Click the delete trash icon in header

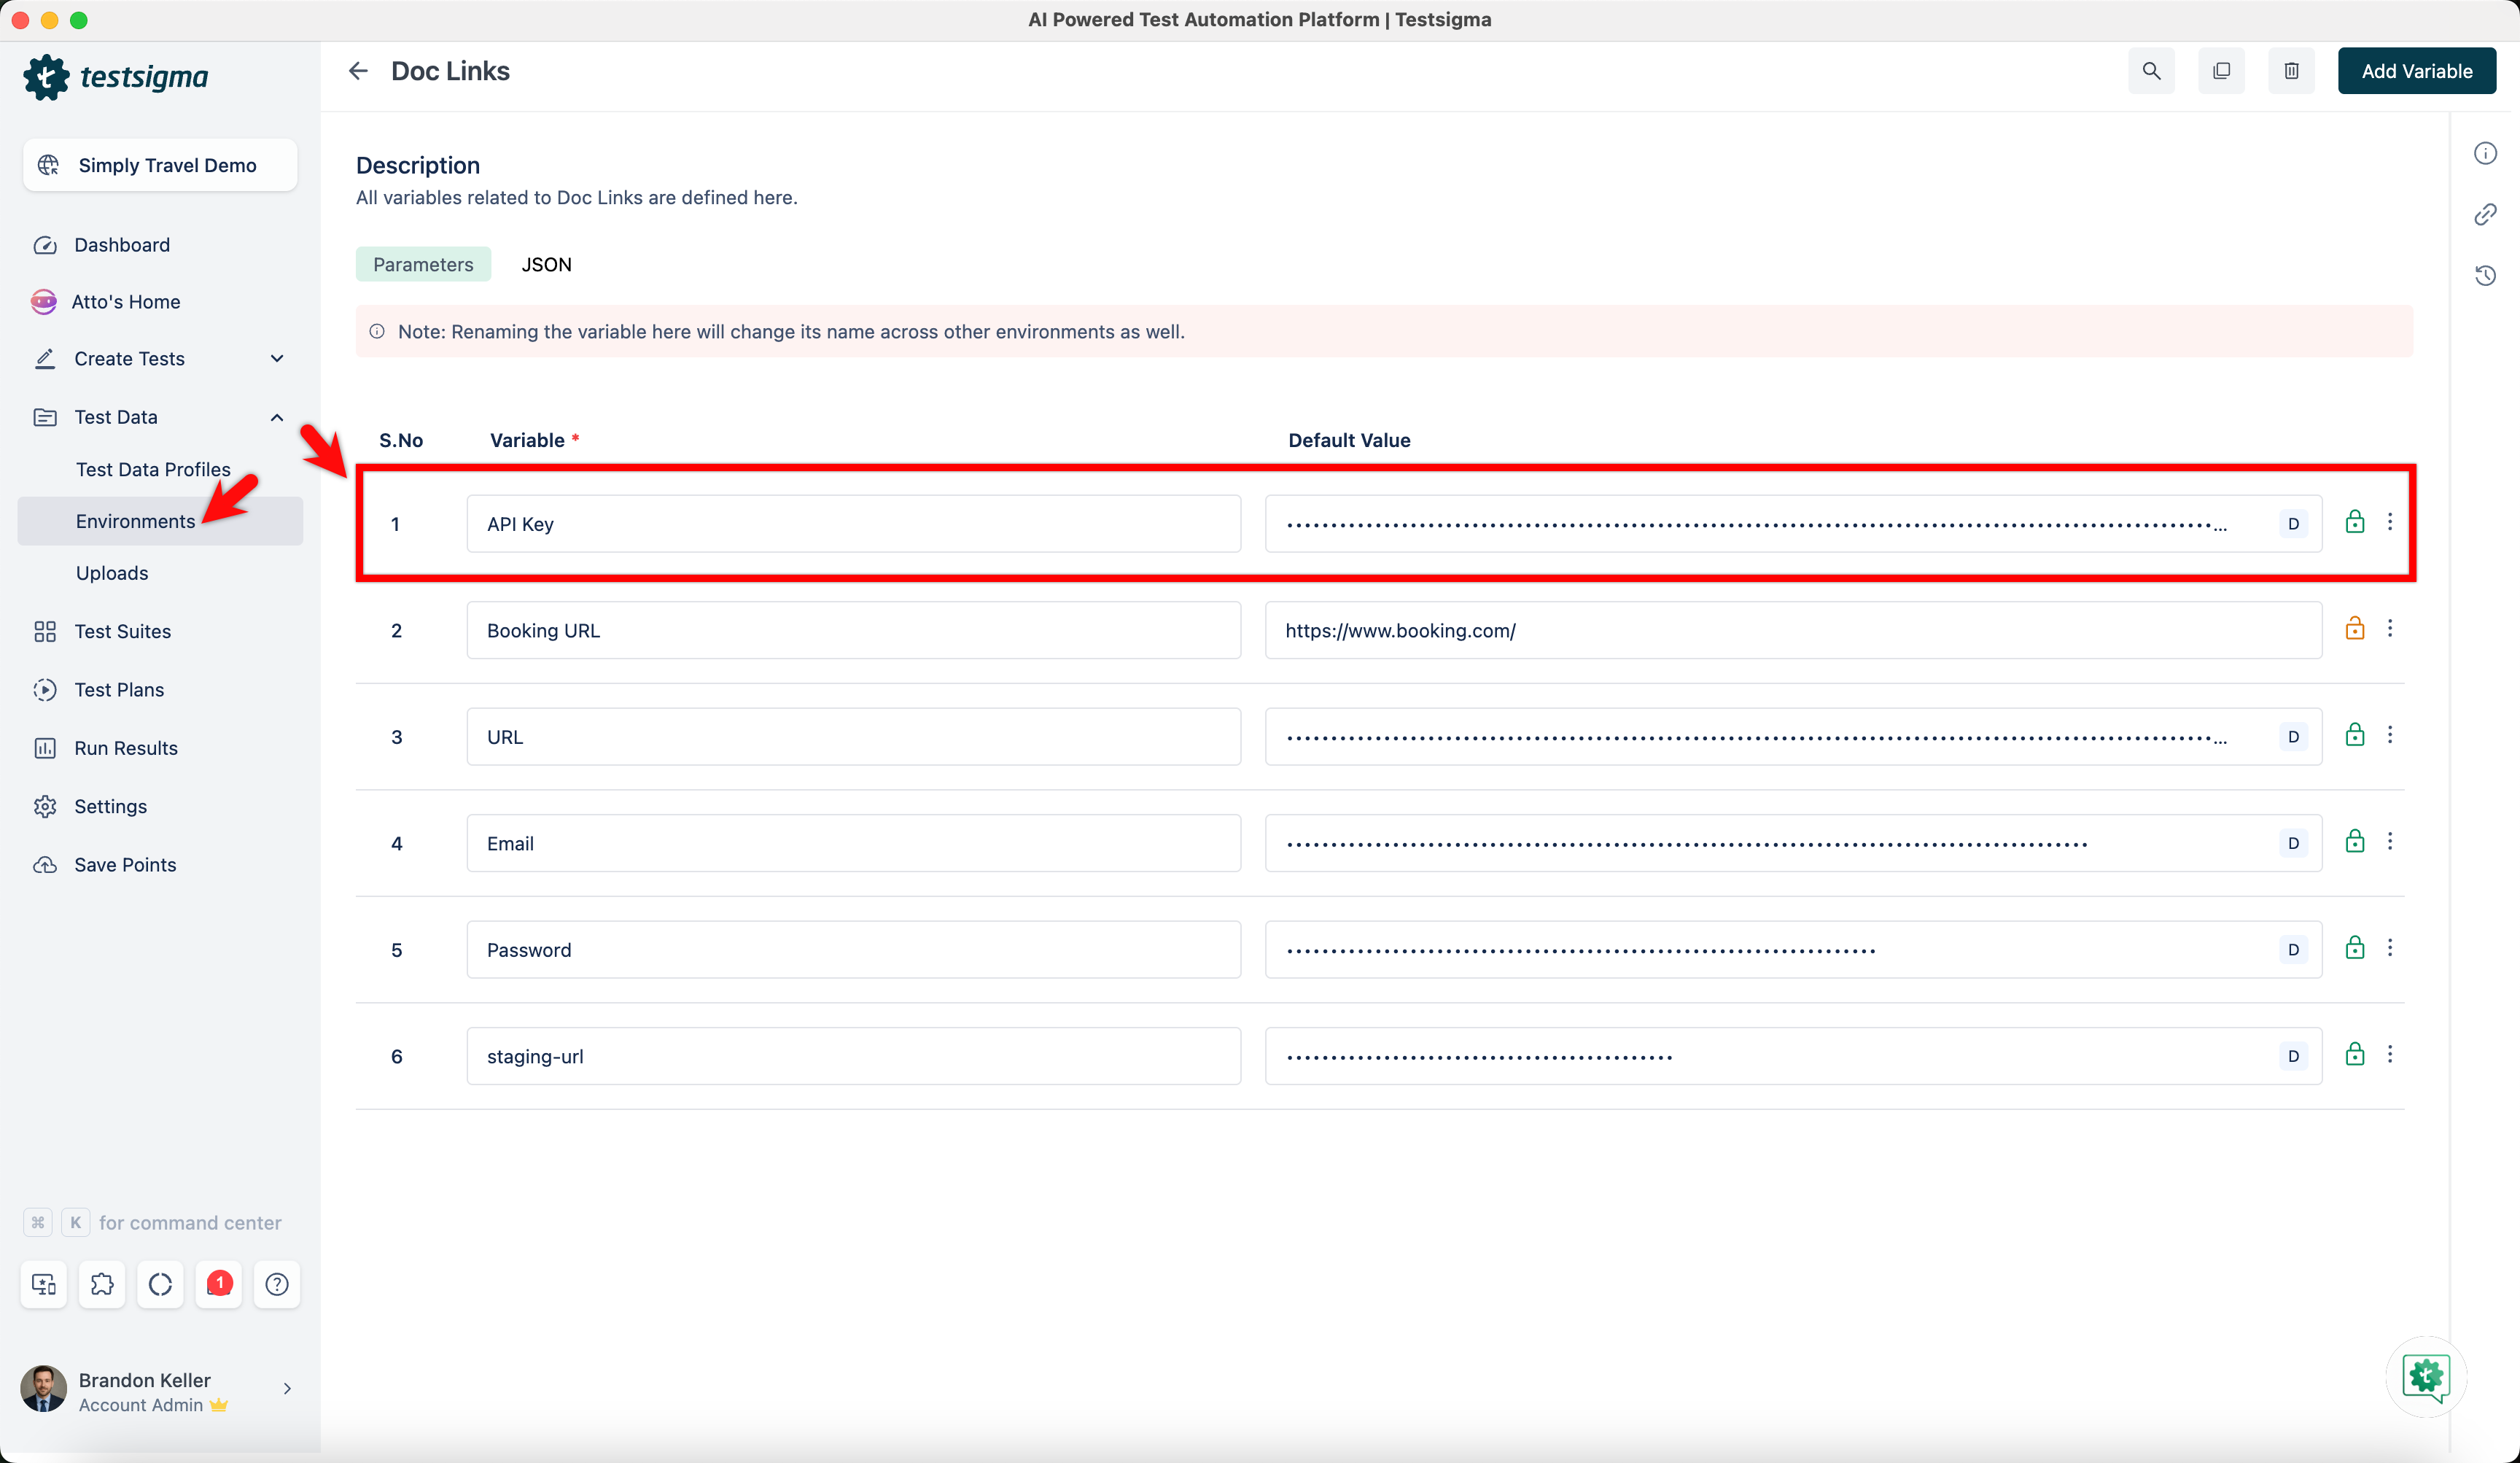2291,70
